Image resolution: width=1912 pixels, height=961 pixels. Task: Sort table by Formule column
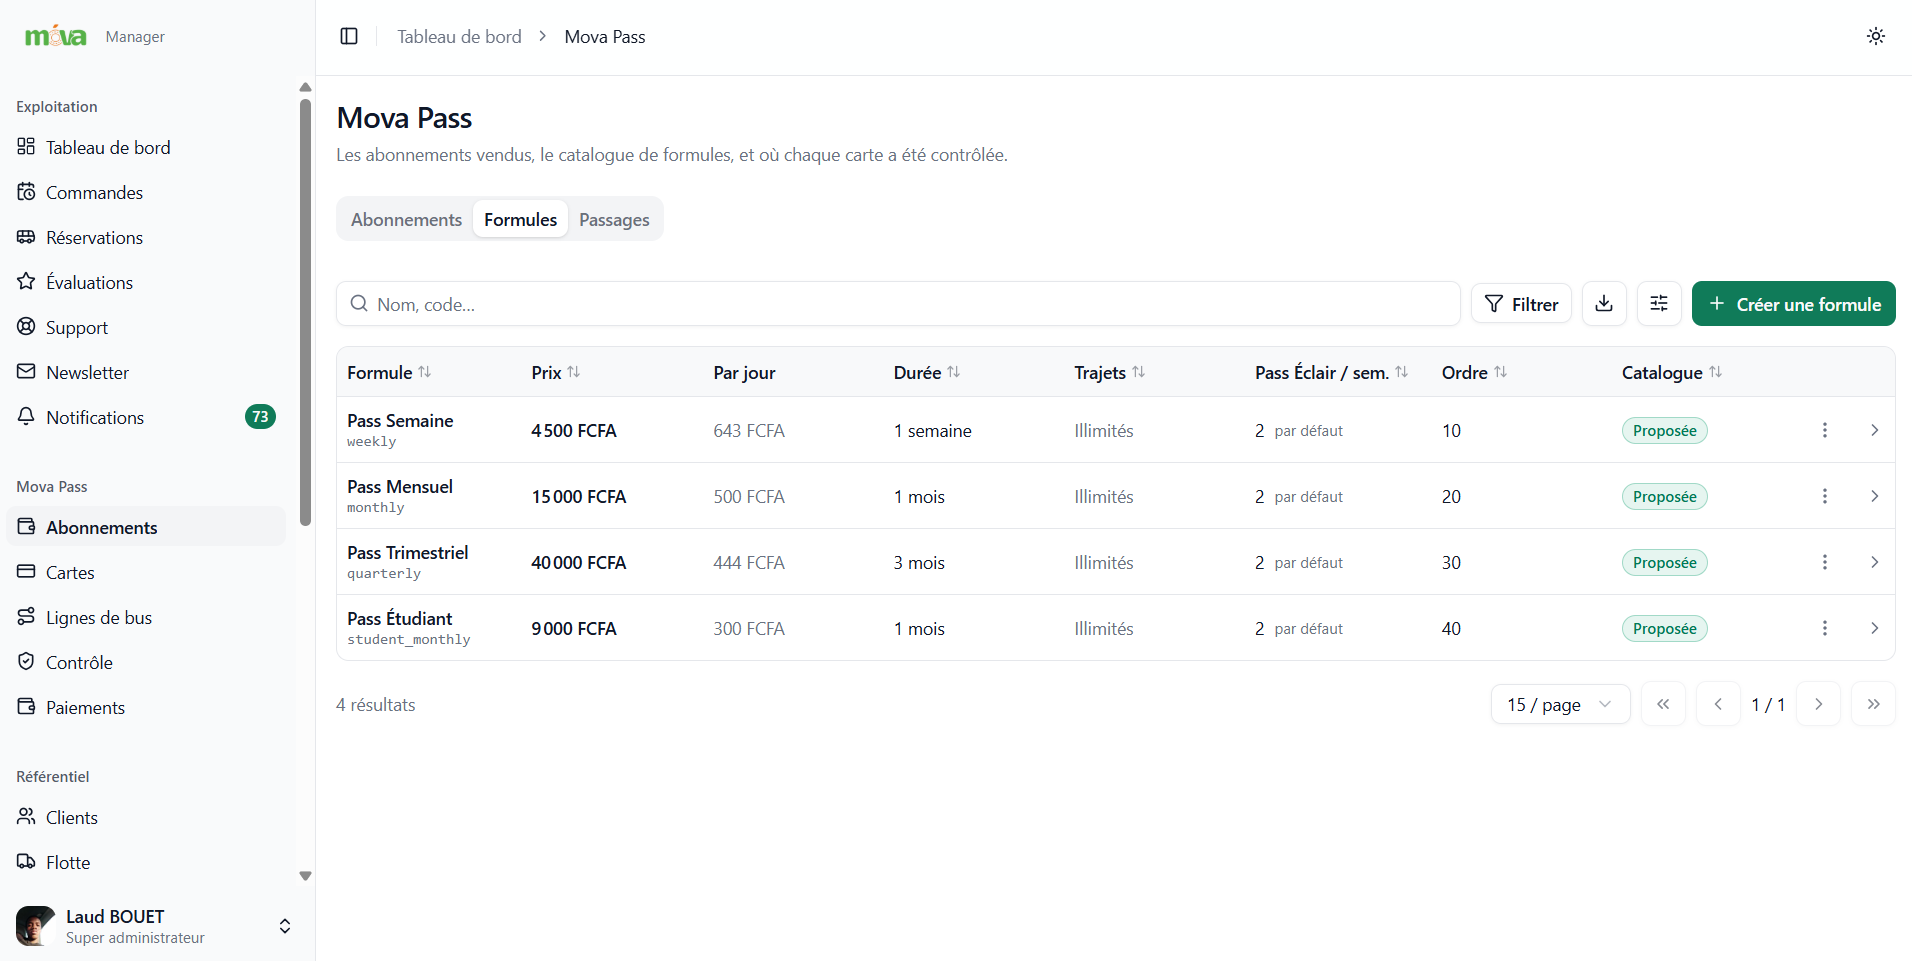click(389, 372)
